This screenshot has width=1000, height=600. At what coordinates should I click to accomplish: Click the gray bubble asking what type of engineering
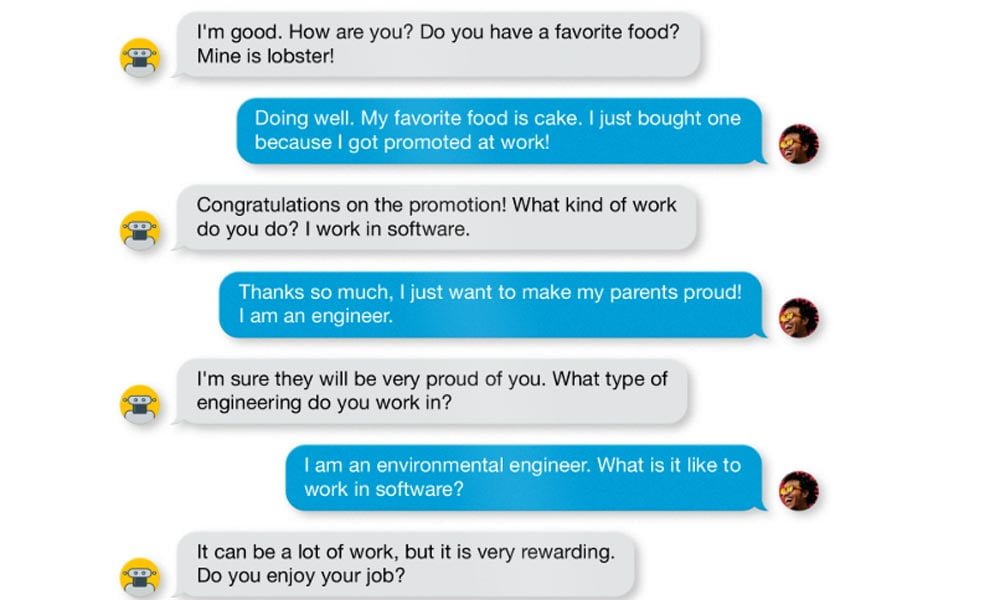tap(432, 391)
